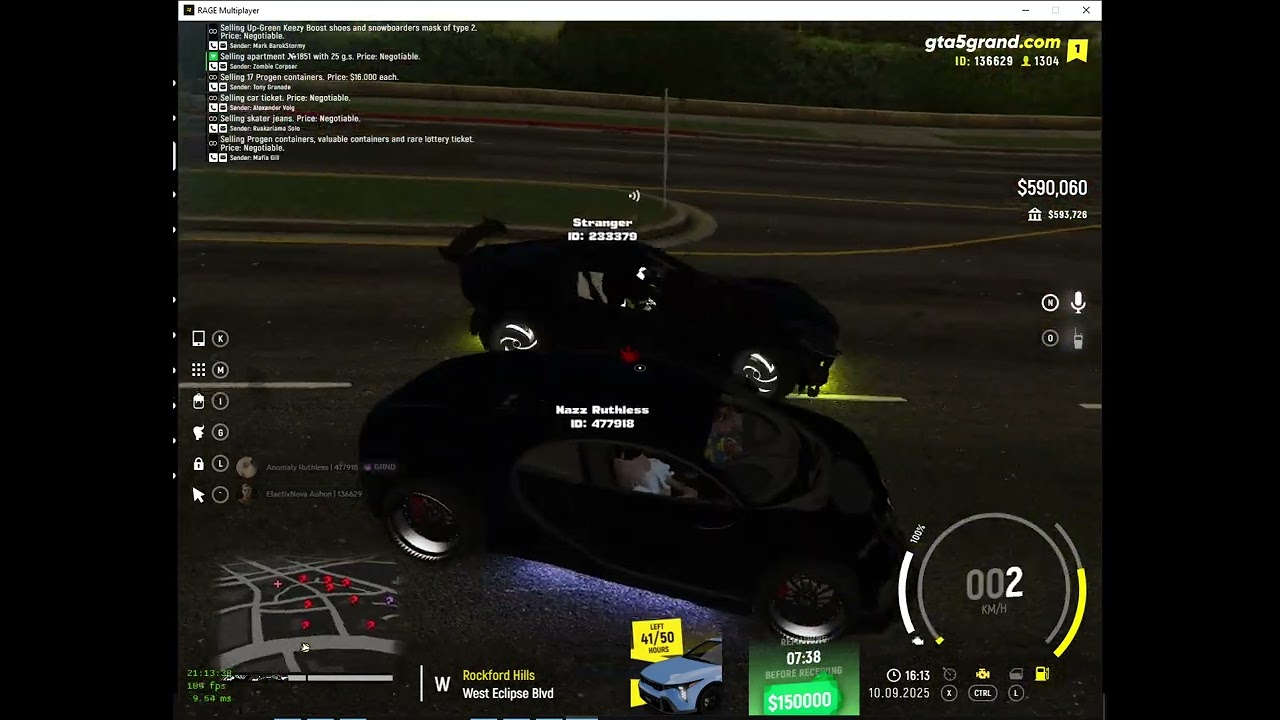Image resolution: width=1280 pixels, height=720 pixels.
Task: Message sender Mark BarokStormy envelope icon
Action: click(x=223, y=46)
